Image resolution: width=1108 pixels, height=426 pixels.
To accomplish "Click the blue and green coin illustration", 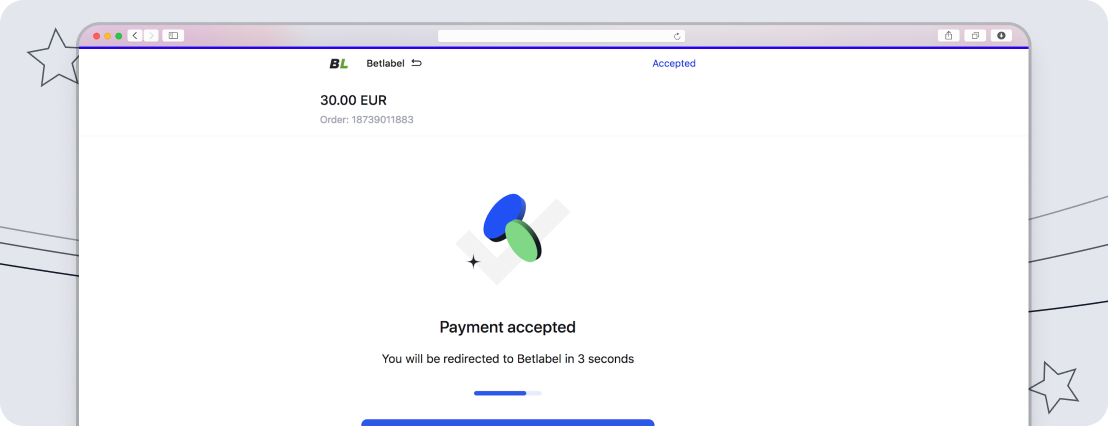I will click(512, 230).
